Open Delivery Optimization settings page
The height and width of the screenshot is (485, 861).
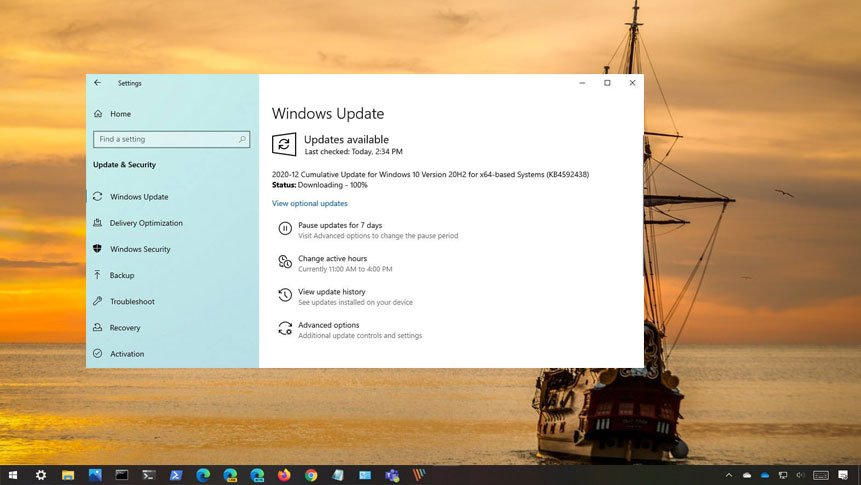point(146,223)
